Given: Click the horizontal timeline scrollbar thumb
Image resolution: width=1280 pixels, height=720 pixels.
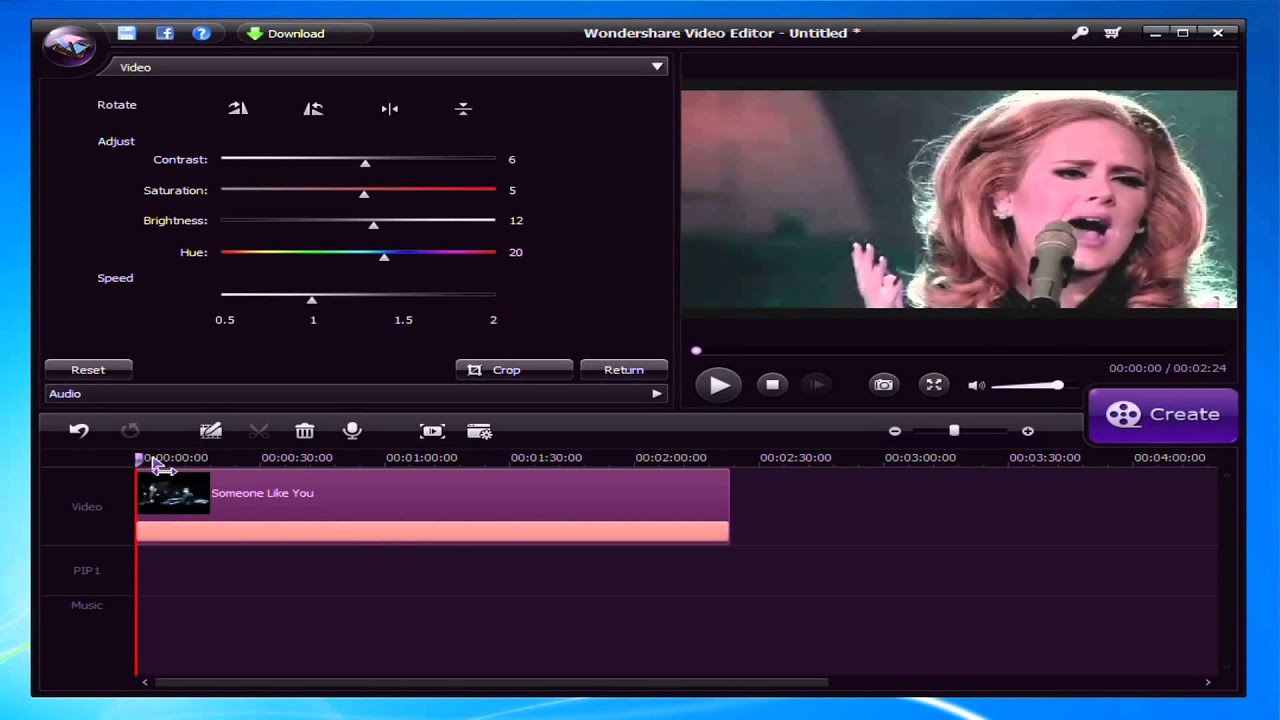Looking at the screenshot, I should click(x=492, y=683).
